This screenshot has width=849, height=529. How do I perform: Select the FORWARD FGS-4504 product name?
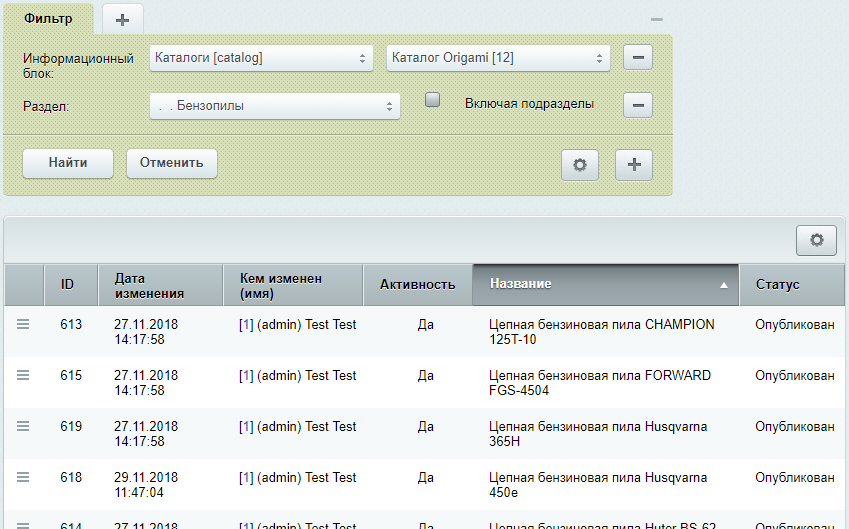(600, 383)
